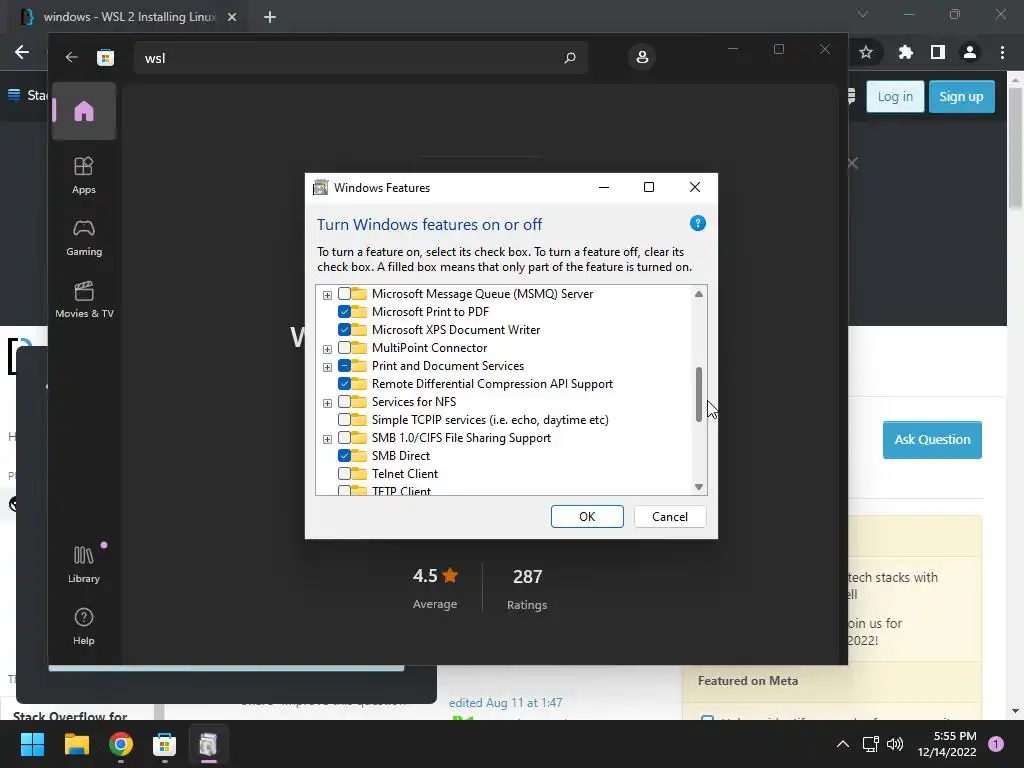Open Stack Overflow hamburger menu
This screenshot has height=768, width=1024.
[x=14, y=95]
